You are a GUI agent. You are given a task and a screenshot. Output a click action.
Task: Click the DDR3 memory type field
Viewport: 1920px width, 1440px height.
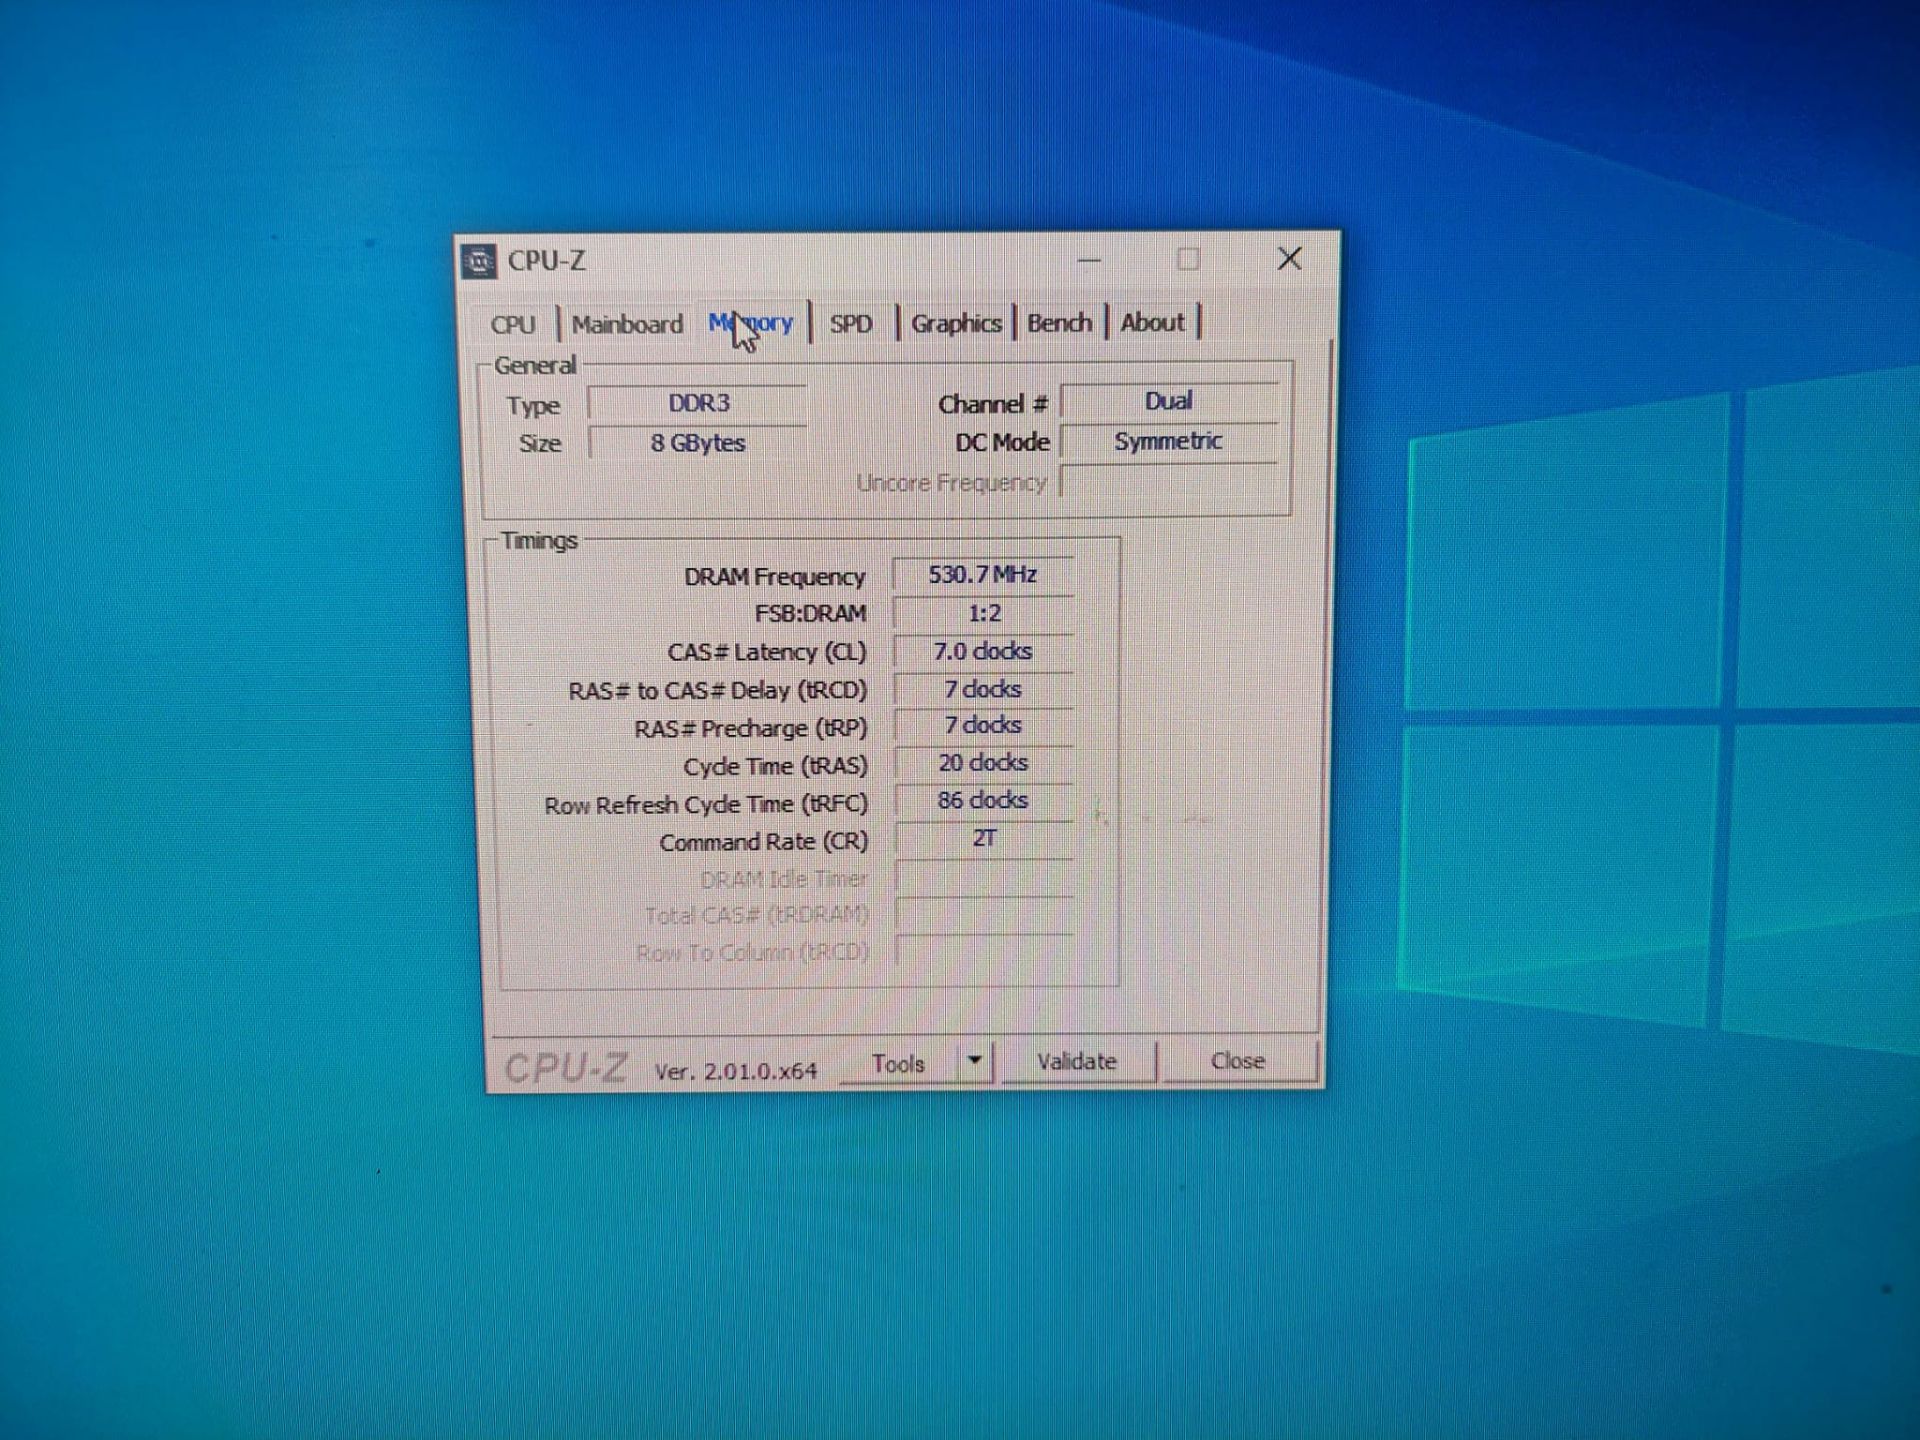[x=698, y=403]
